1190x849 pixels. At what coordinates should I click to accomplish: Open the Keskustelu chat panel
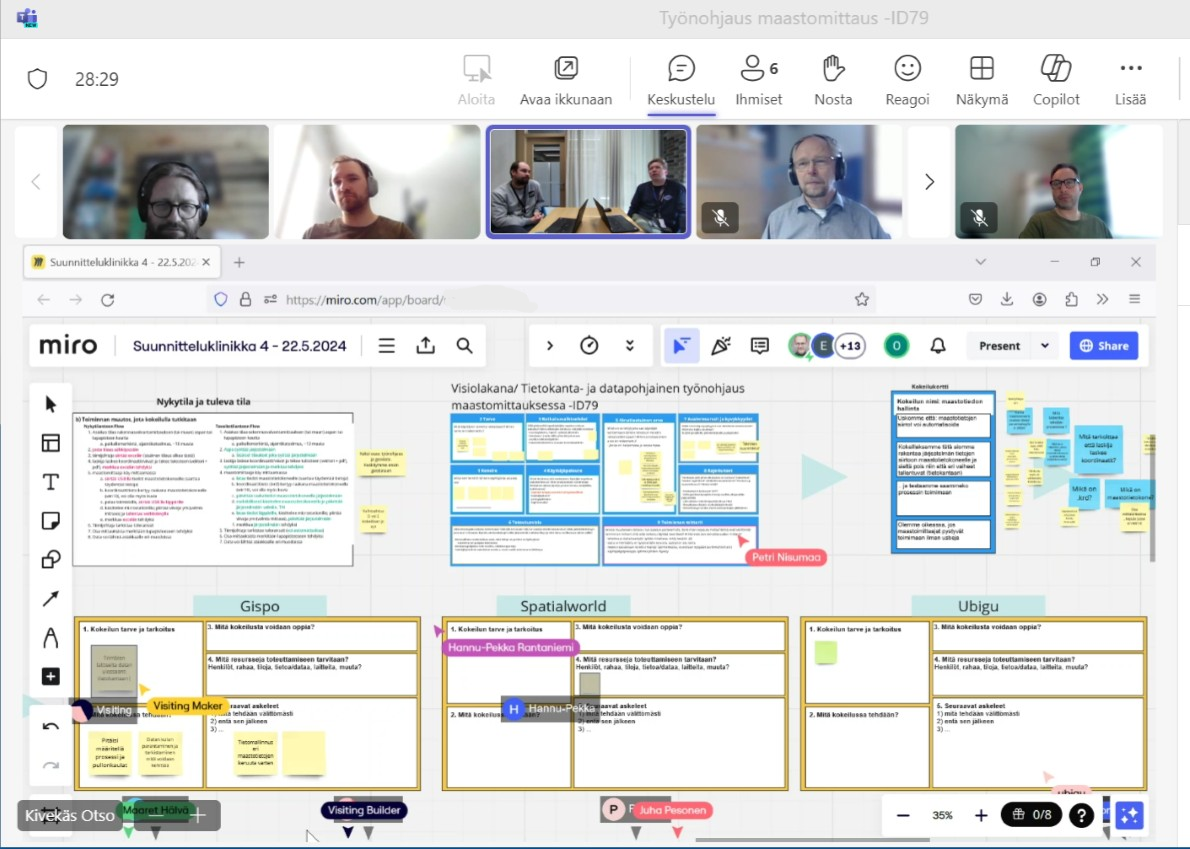click(x=681, y=80)
